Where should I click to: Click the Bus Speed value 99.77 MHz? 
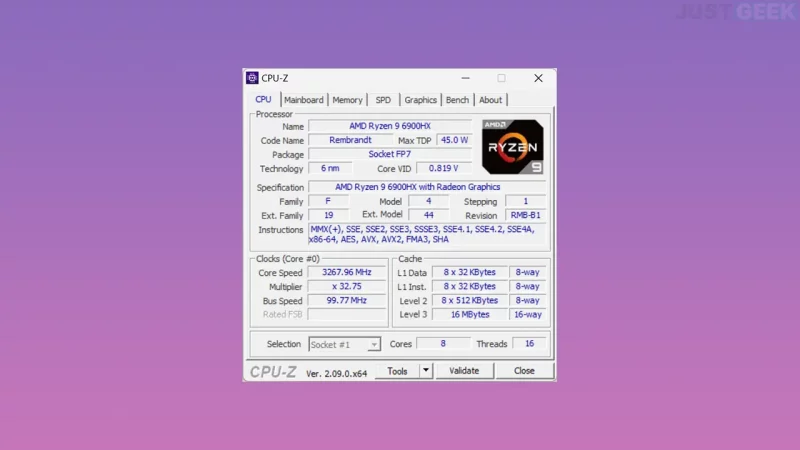347,301
